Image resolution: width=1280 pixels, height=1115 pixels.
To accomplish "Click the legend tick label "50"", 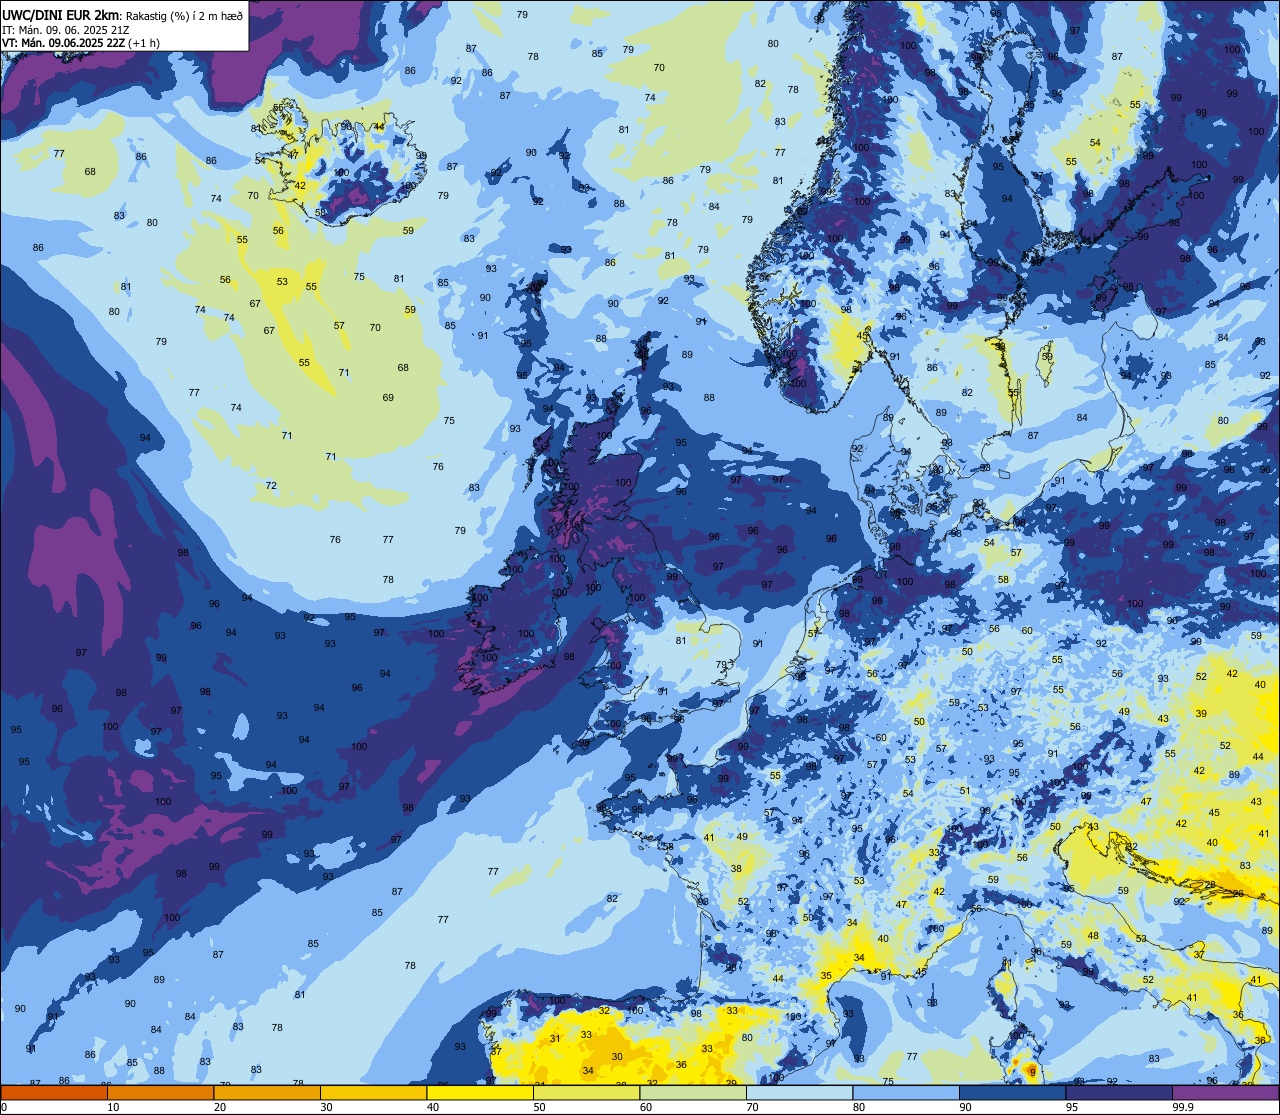I will (539, 1107).
